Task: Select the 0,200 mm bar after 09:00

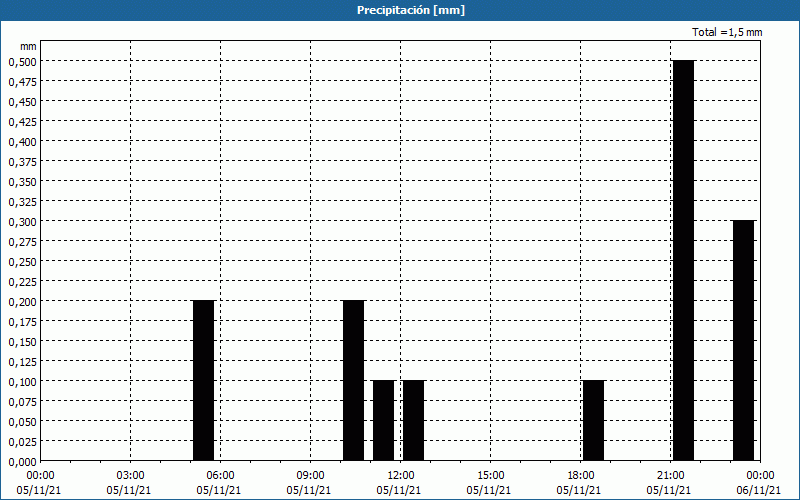Action: (x=354, y=381)
